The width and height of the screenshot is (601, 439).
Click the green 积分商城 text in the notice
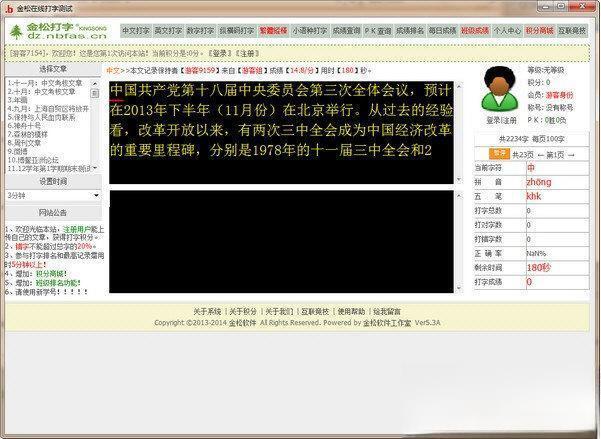click(x=49, y=274)
